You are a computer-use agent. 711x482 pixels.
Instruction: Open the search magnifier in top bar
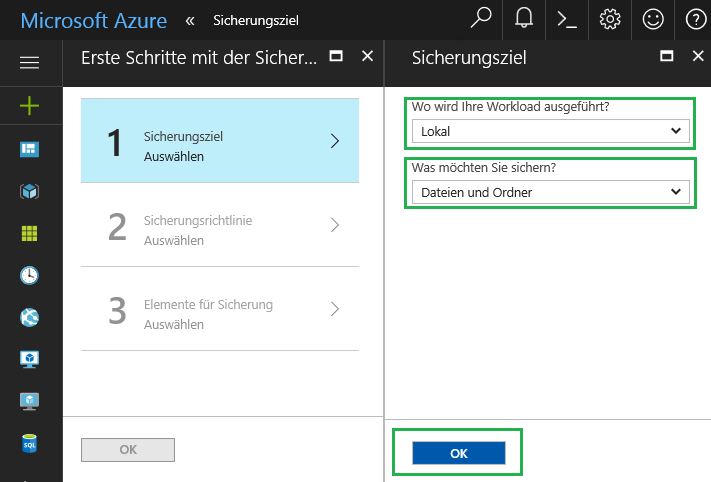click(x=481, y=19)
